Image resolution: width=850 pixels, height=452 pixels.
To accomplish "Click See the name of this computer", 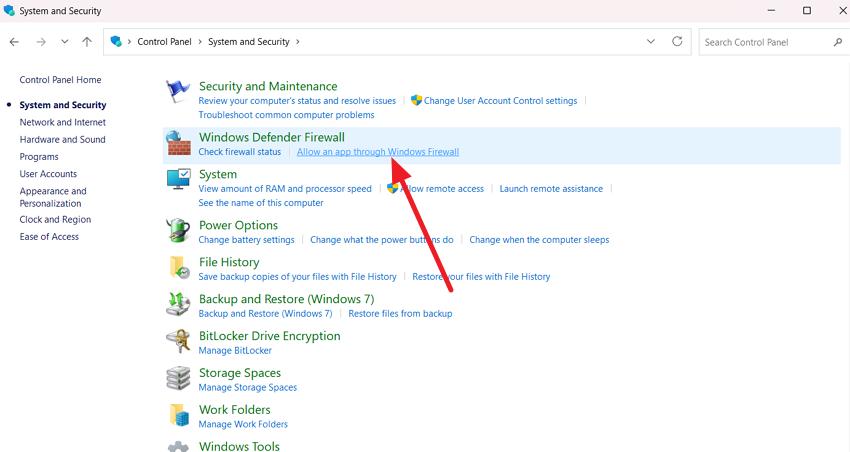I will pos(261,203).
